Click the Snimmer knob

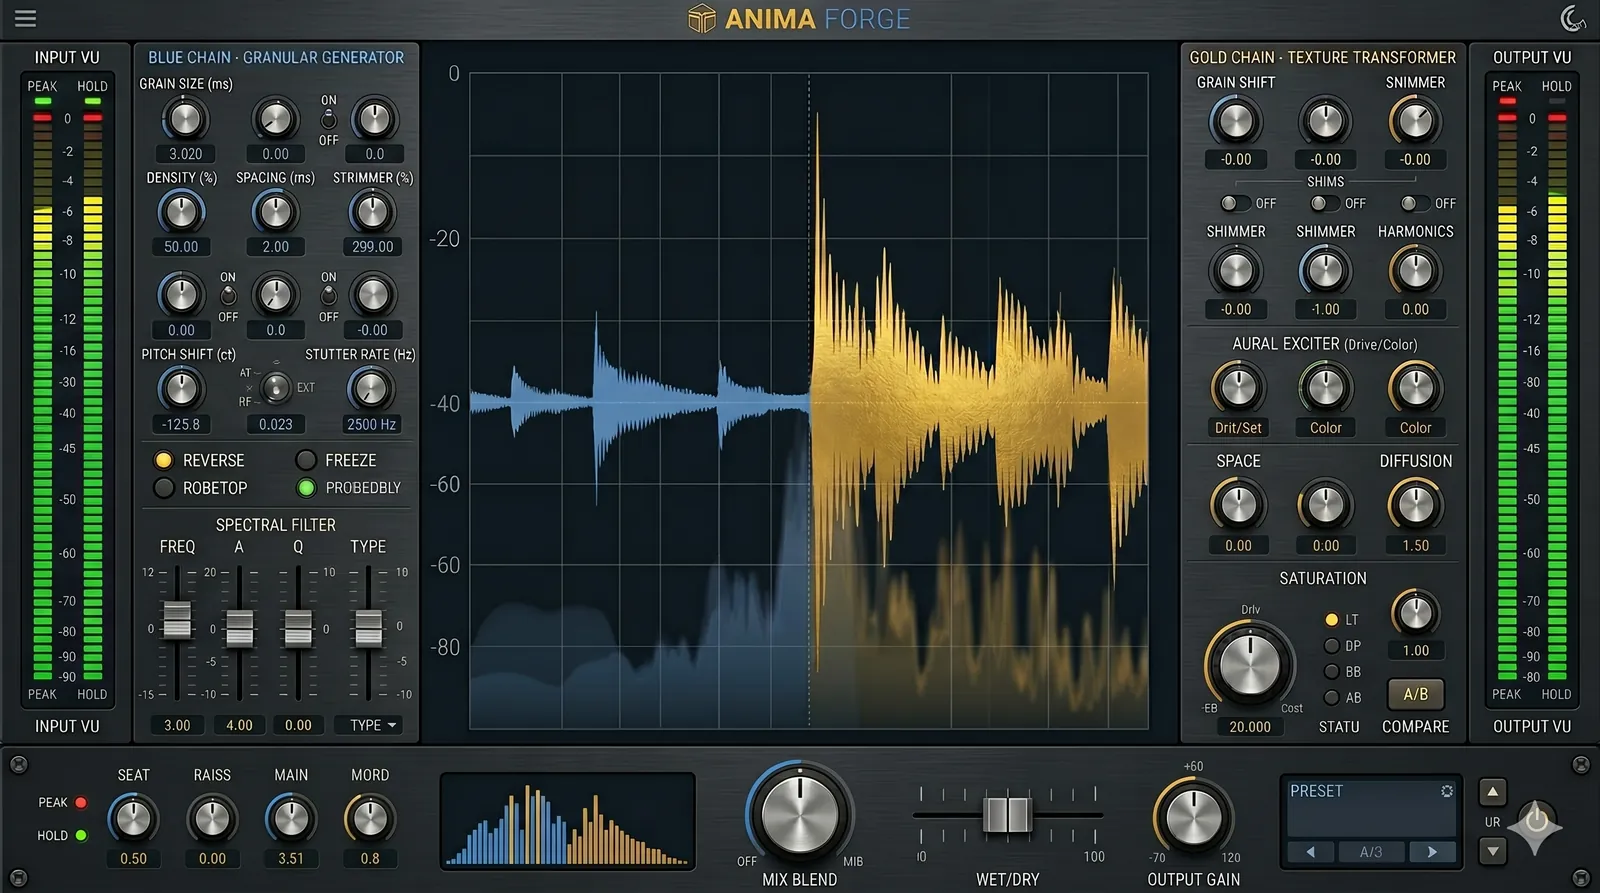pyautogui.click(x=1415, y=121)
